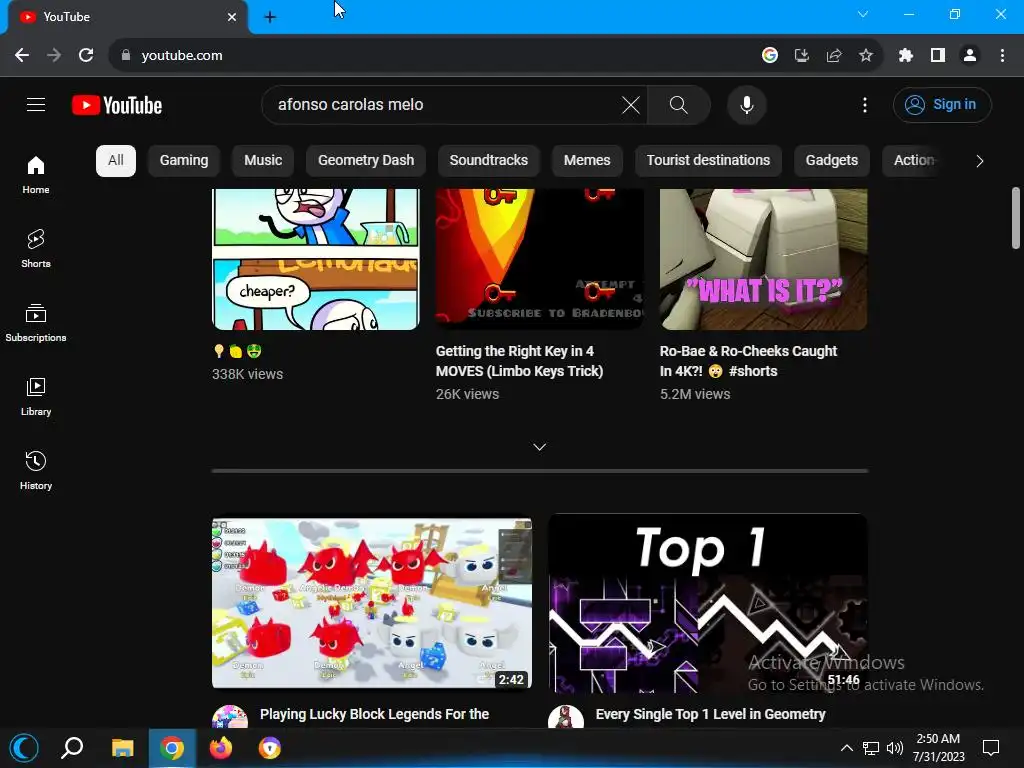Select the Gaming filter chip
This screenshot has width=1024, height=768.
[x=184, y=161]
